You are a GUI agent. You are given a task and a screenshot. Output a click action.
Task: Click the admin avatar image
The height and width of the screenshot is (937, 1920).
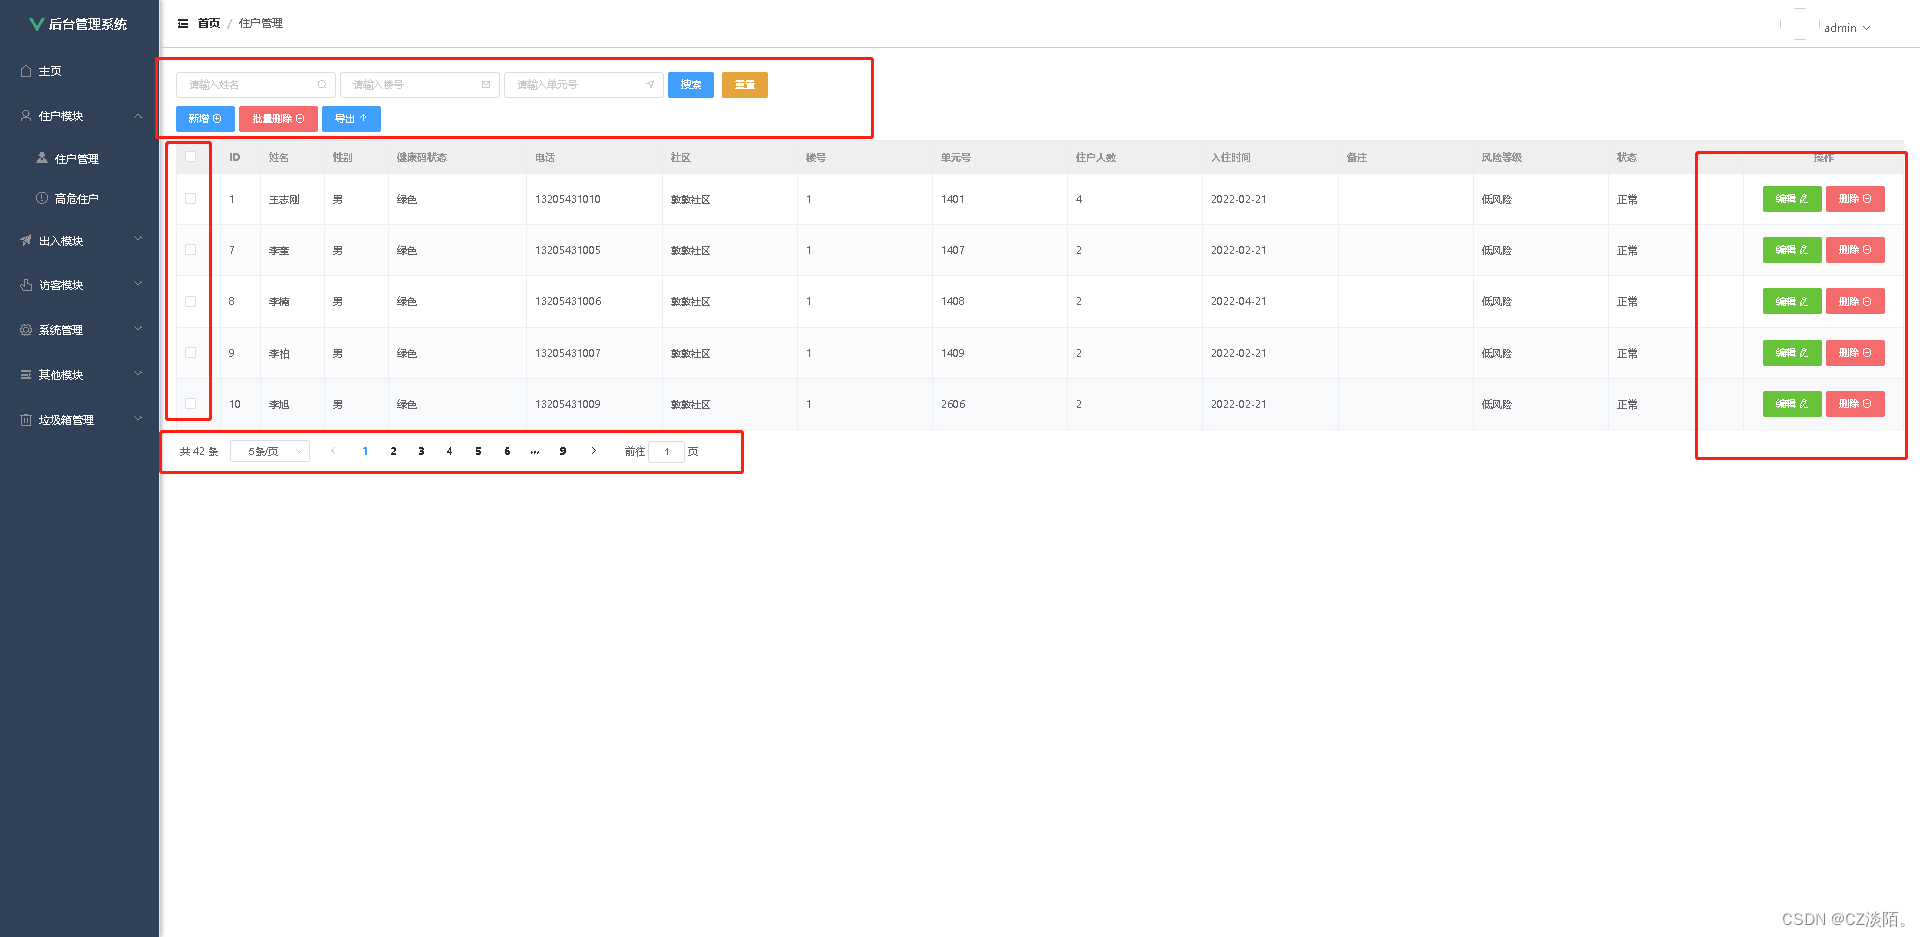1800,24
